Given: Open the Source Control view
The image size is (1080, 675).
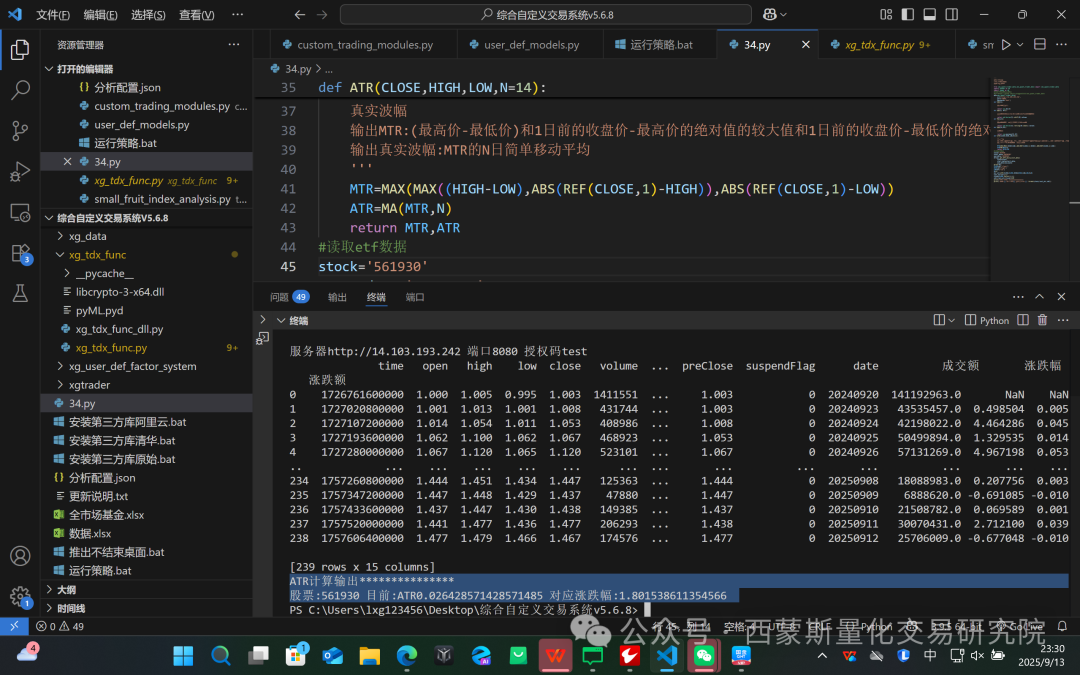Looking at the screenshot, I should 20,131.
